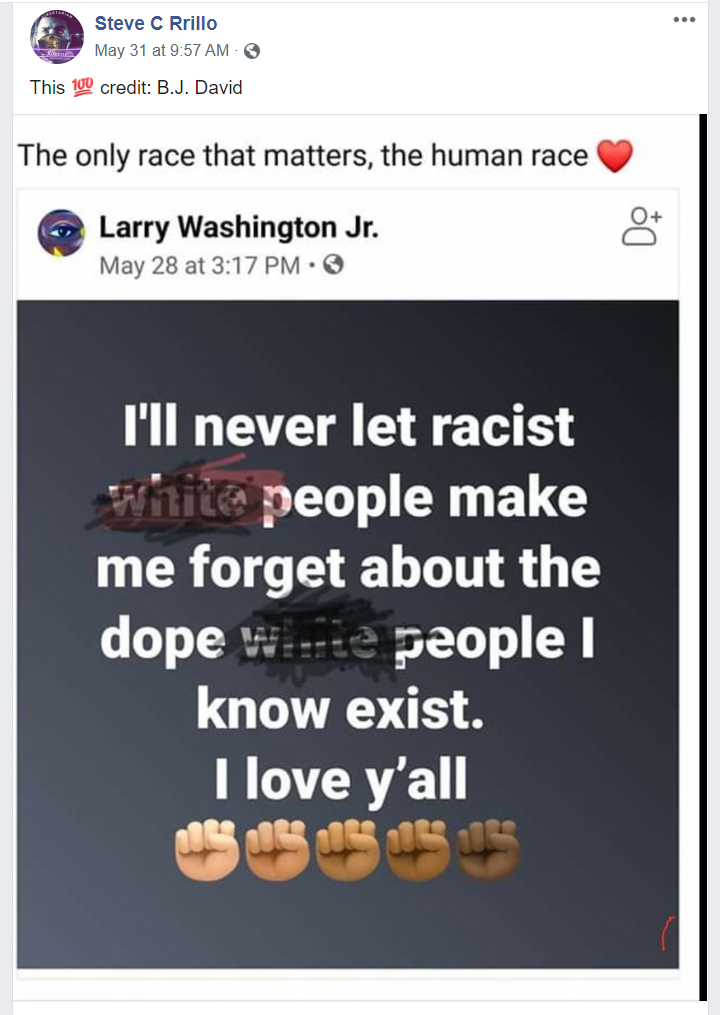Click globe icon next to May 28
Viewport: 720px width, 1015px height.
click(333, 265)
